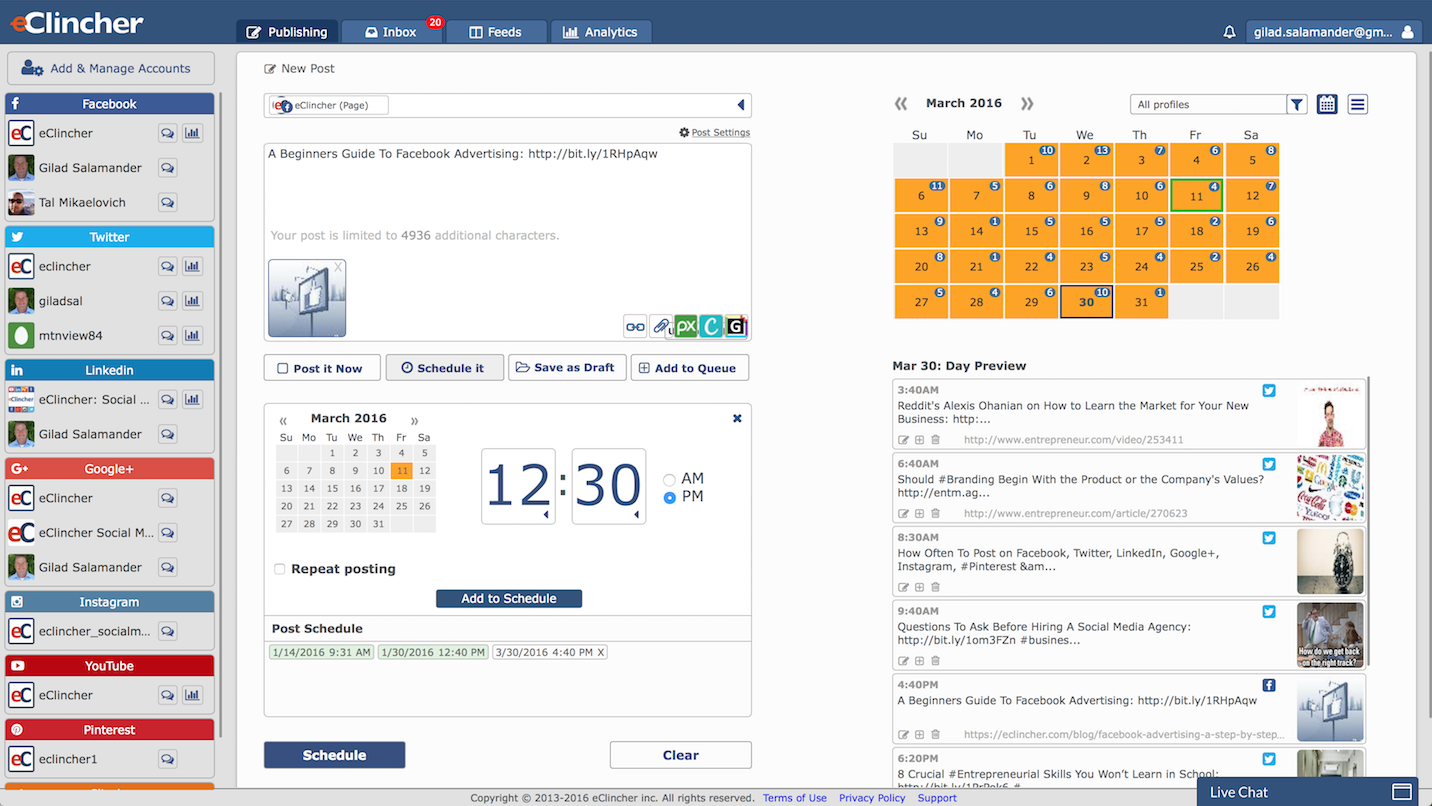The width and height of the screenshot is (1432, 806).
Task: Open Facebook eClincher page conversations icon
Action: [168, 133]
